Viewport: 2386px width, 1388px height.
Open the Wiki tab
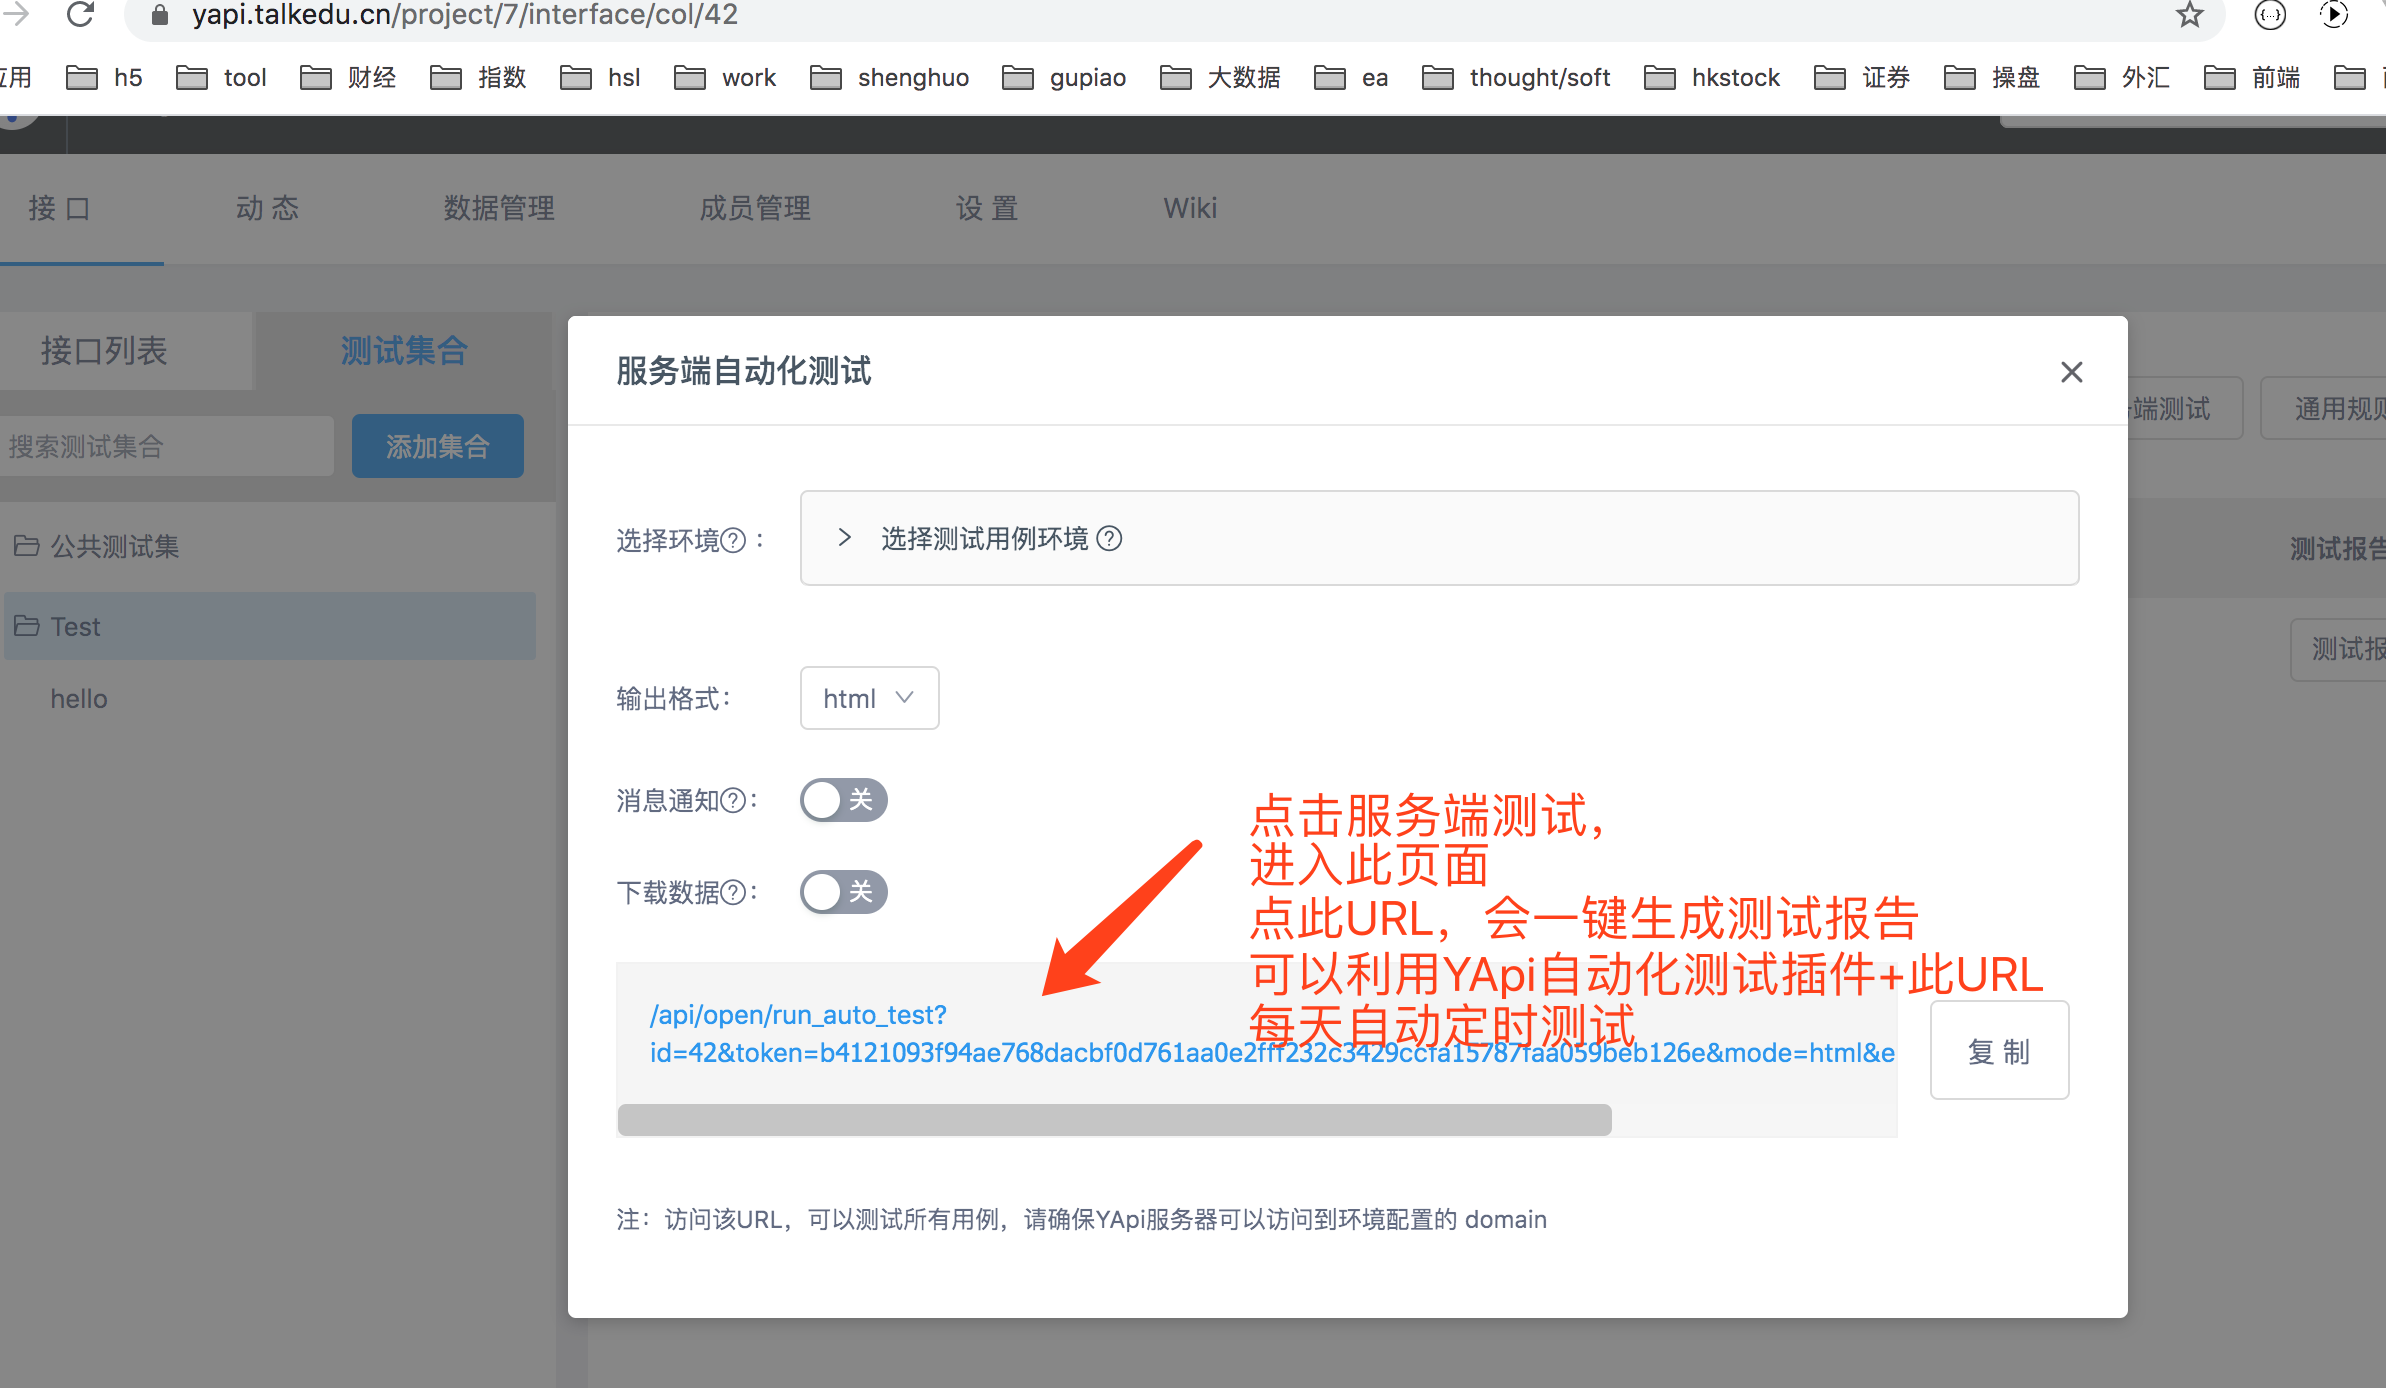click(x=1190, y=208)
